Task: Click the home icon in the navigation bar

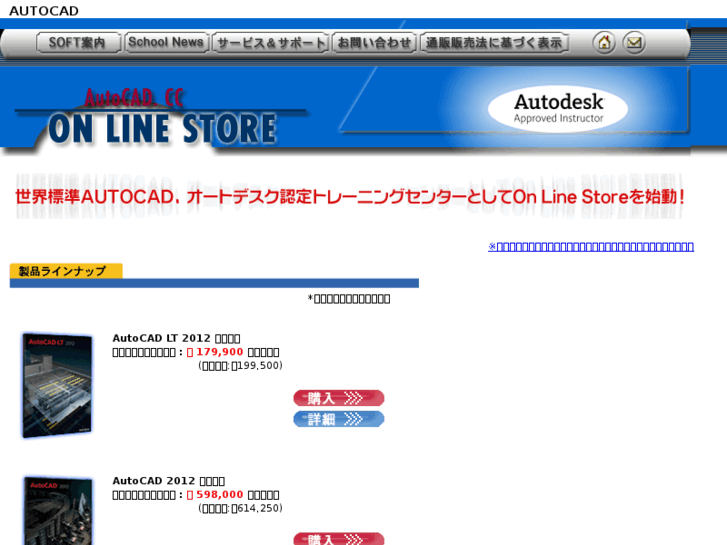Action: click(604, 43)
